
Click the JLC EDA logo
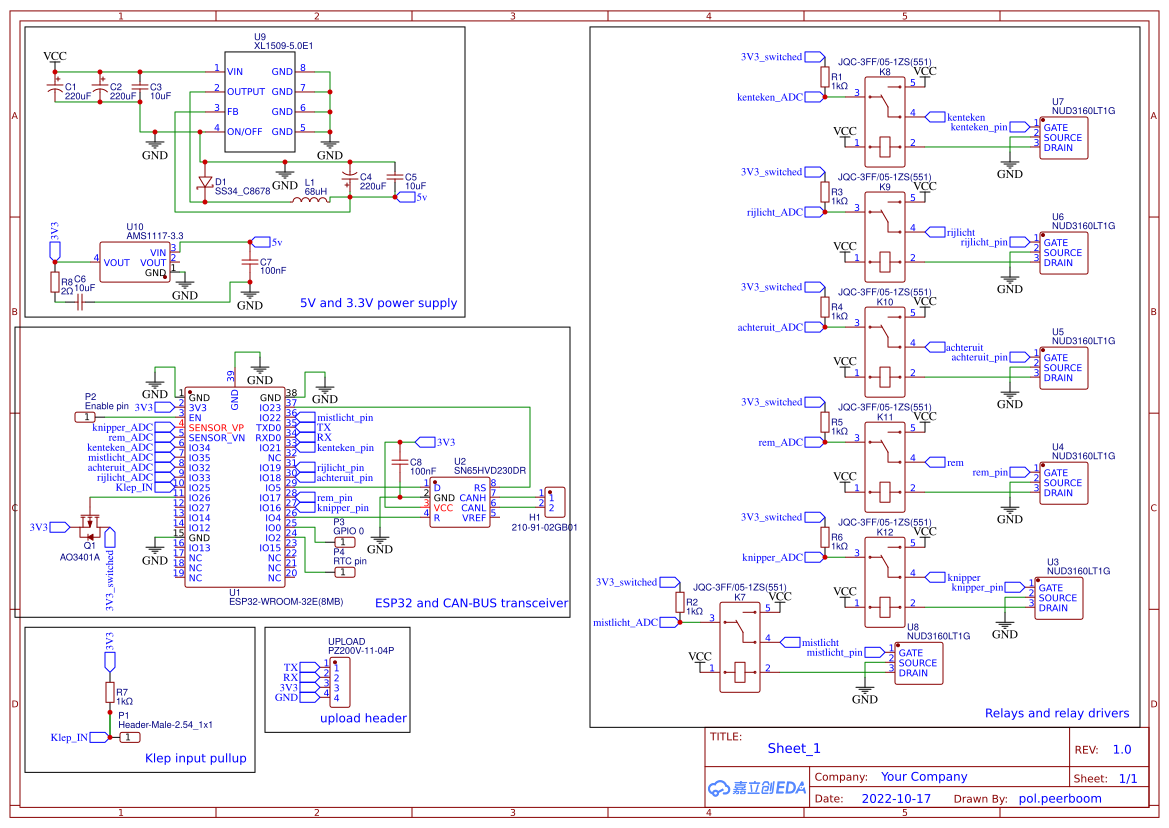[756, 787]
